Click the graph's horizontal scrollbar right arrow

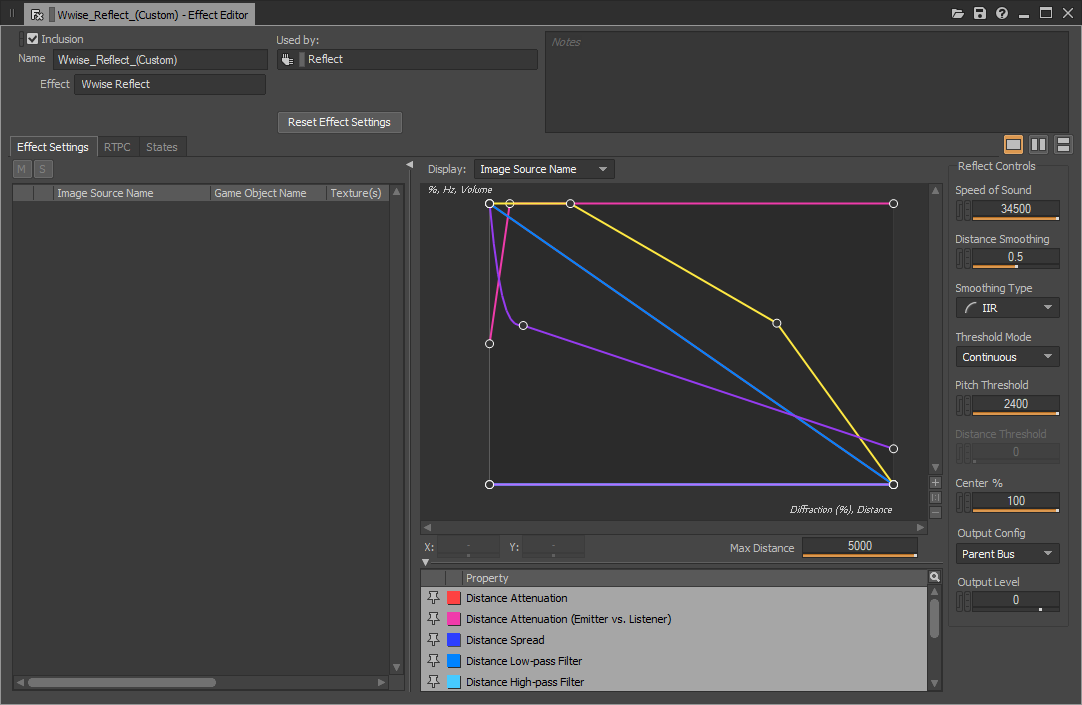(920, 527)
